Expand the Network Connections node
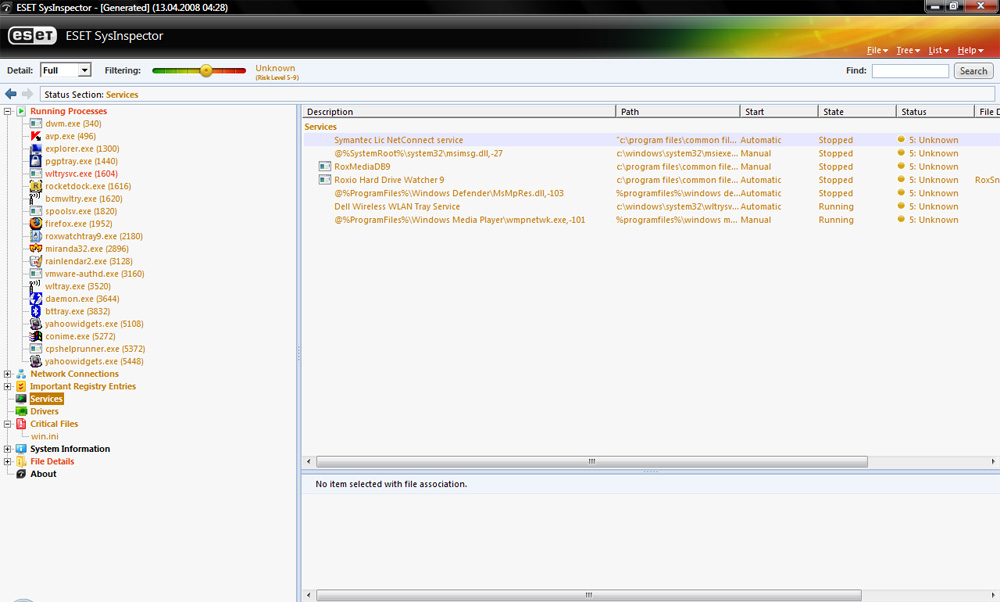The image size is (1000, 602). pyautogui.click(x=8, y=374)
